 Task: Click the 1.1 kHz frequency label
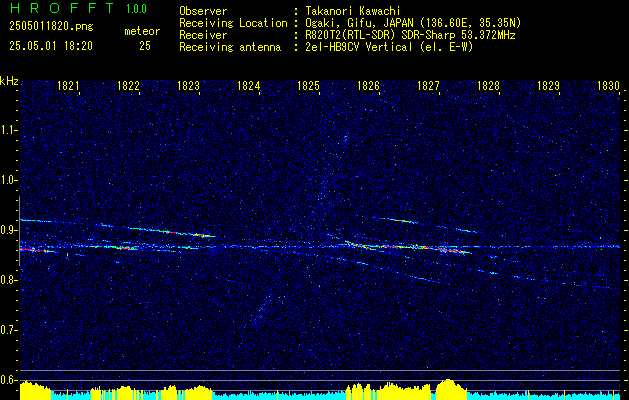(x=9, y=130)
